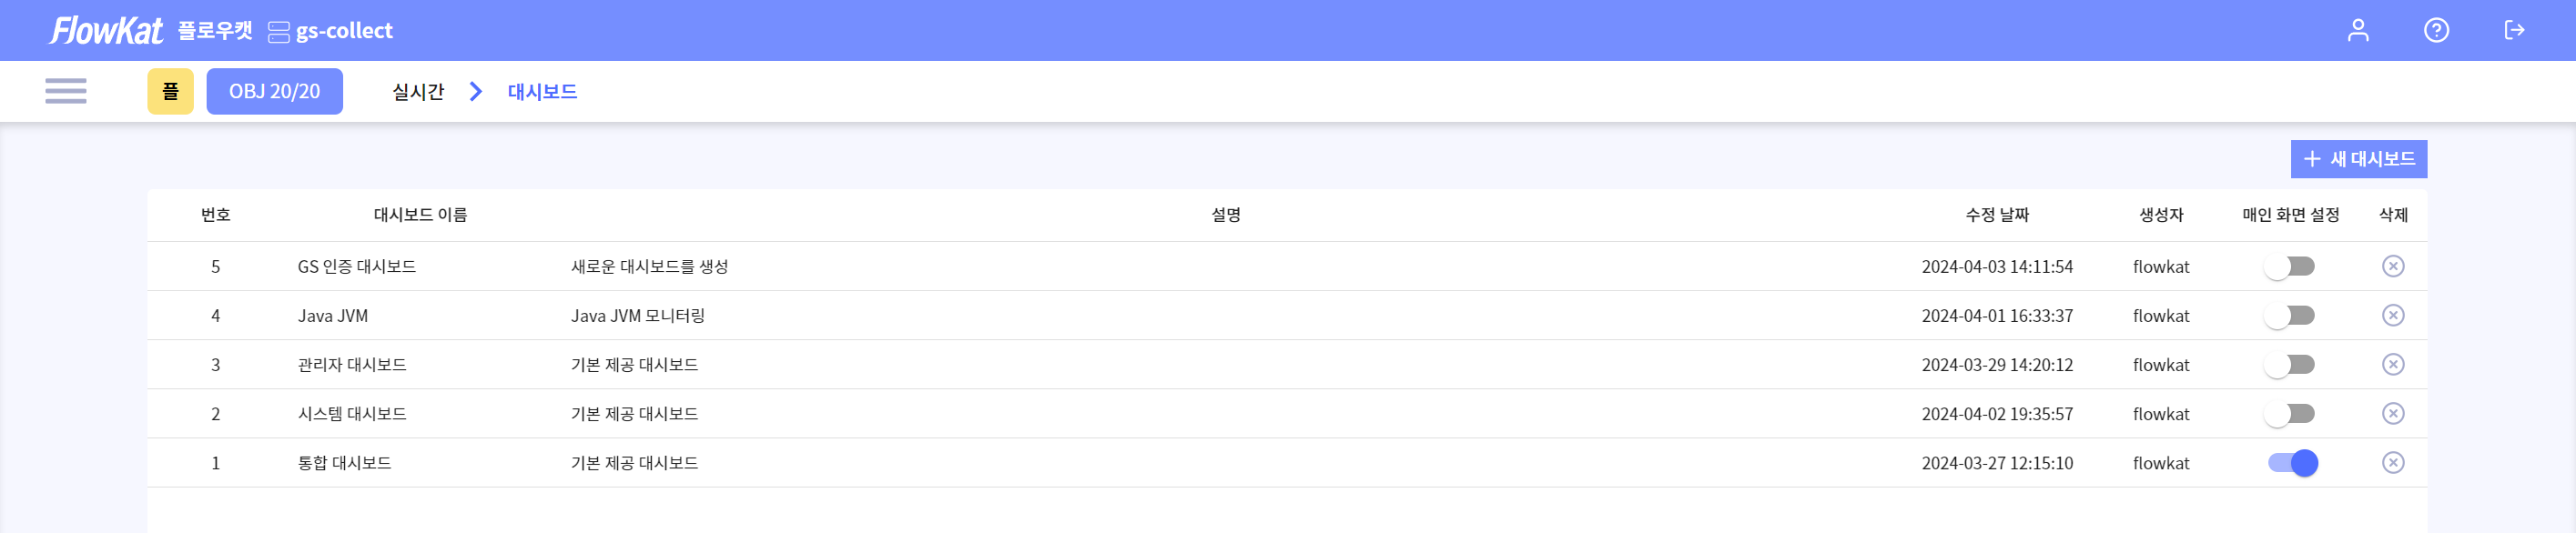Click the gs-collect server icon
This screenshot has width=2576, height=533.
[x=279, y=32]
